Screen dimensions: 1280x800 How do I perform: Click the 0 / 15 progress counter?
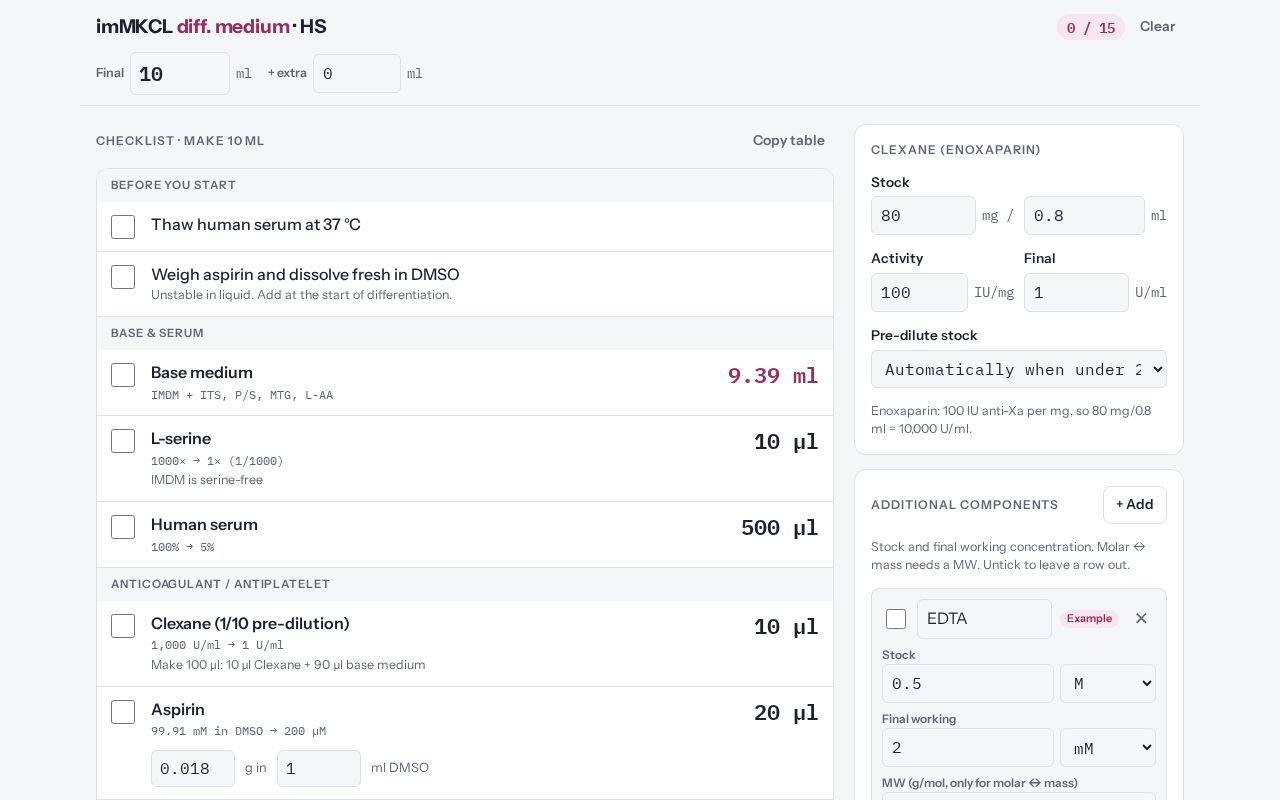click(1091, 28)
